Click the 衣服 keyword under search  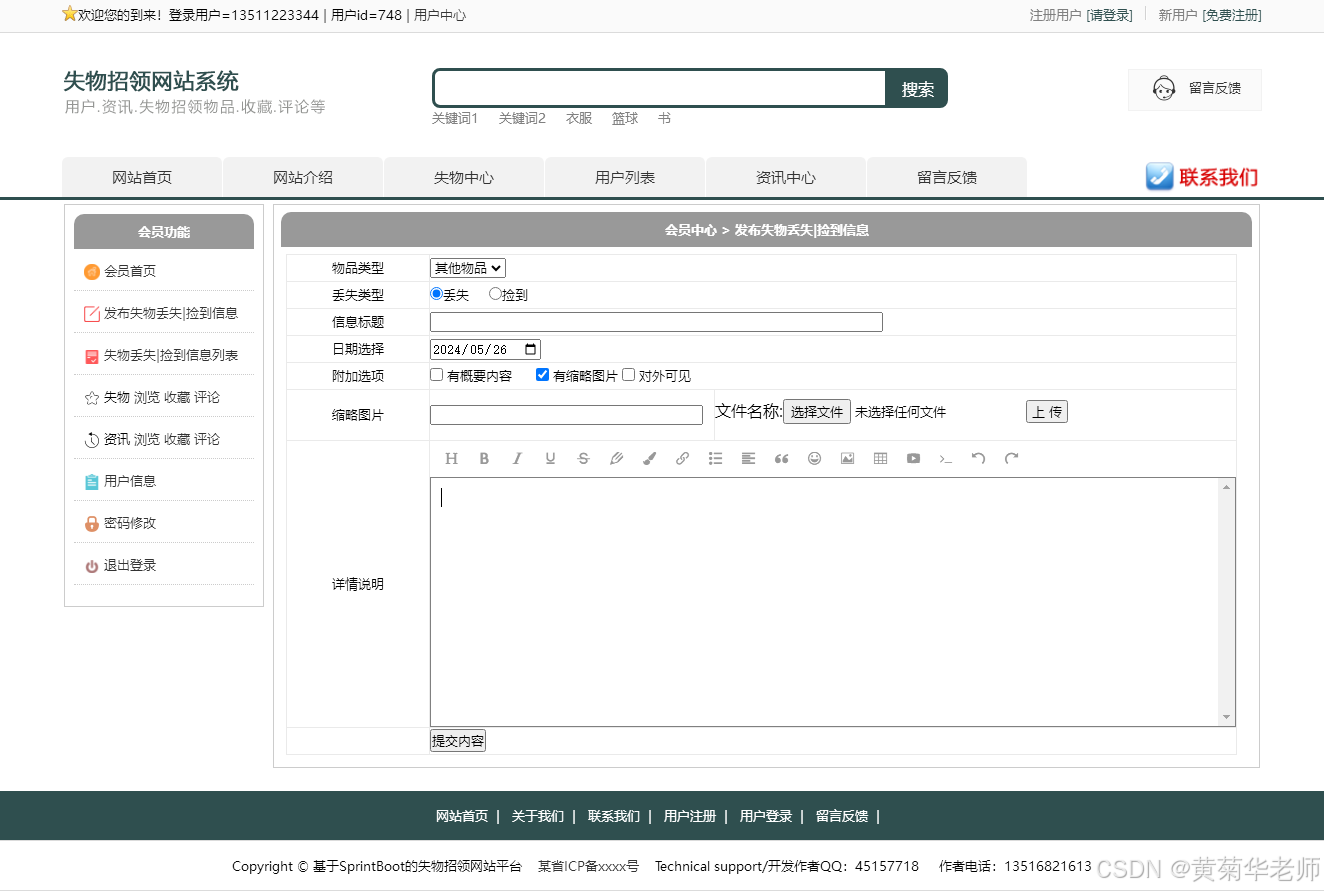(579, 118)
